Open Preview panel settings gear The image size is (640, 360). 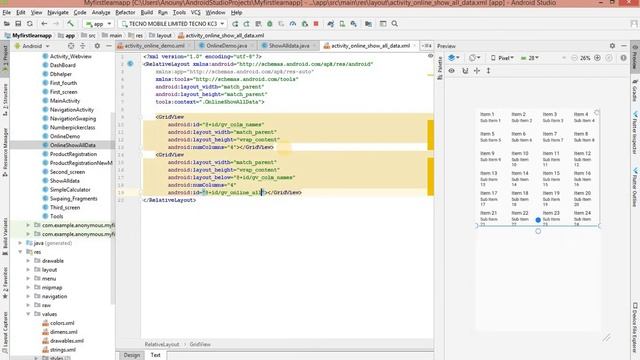tap(612, 46)
